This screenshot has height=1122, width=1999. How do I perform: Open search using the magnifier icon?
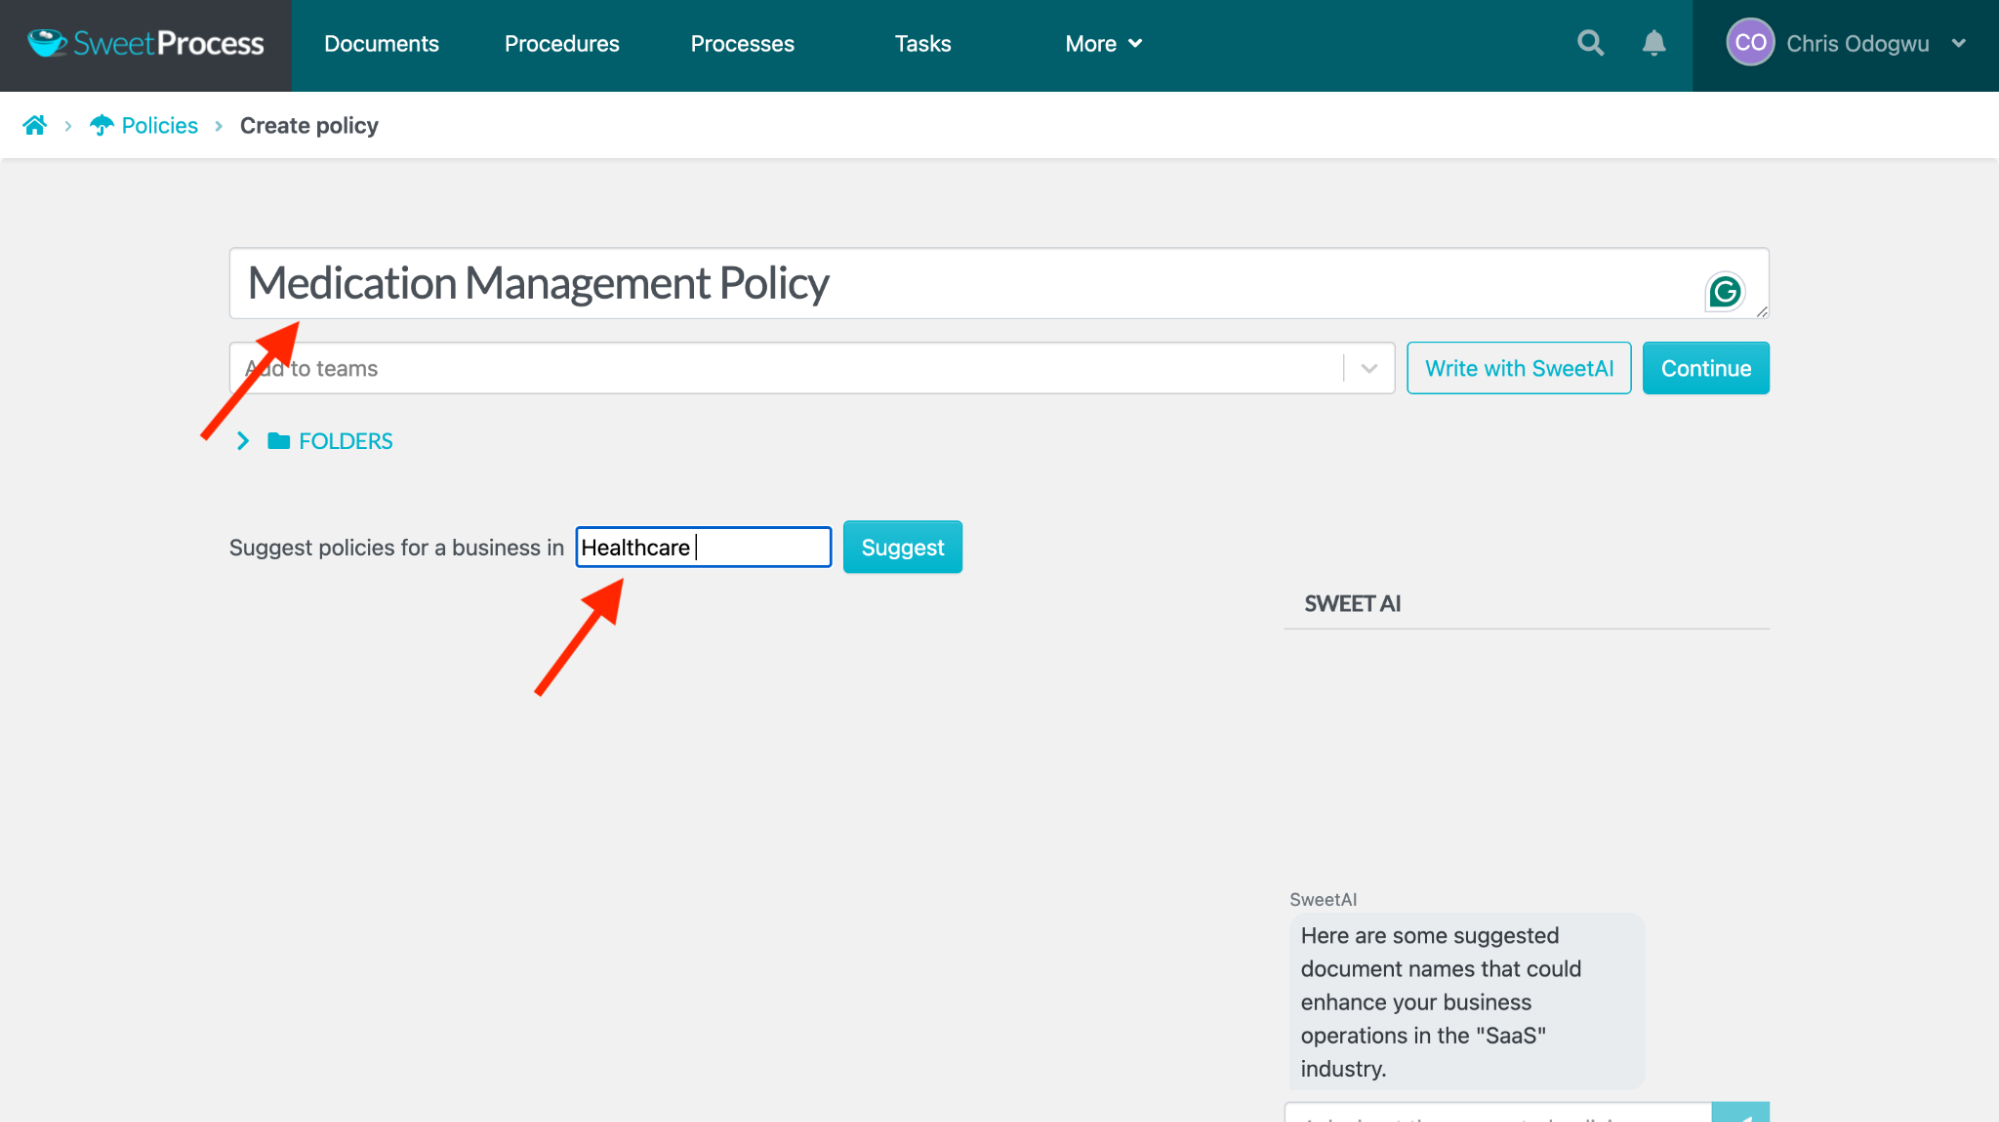coord(1589,43)
